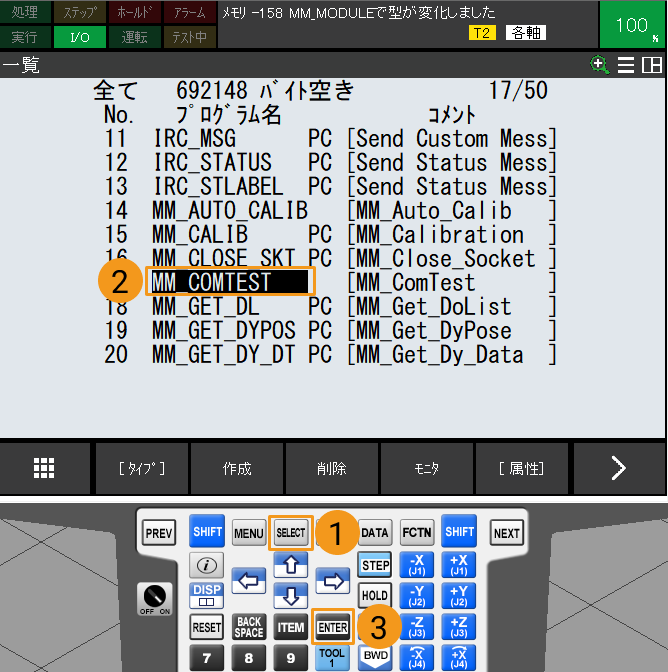Click the +X rotation (J4) jog key
This screenshot has height=672, width=668.
click(x=459, y=657)
